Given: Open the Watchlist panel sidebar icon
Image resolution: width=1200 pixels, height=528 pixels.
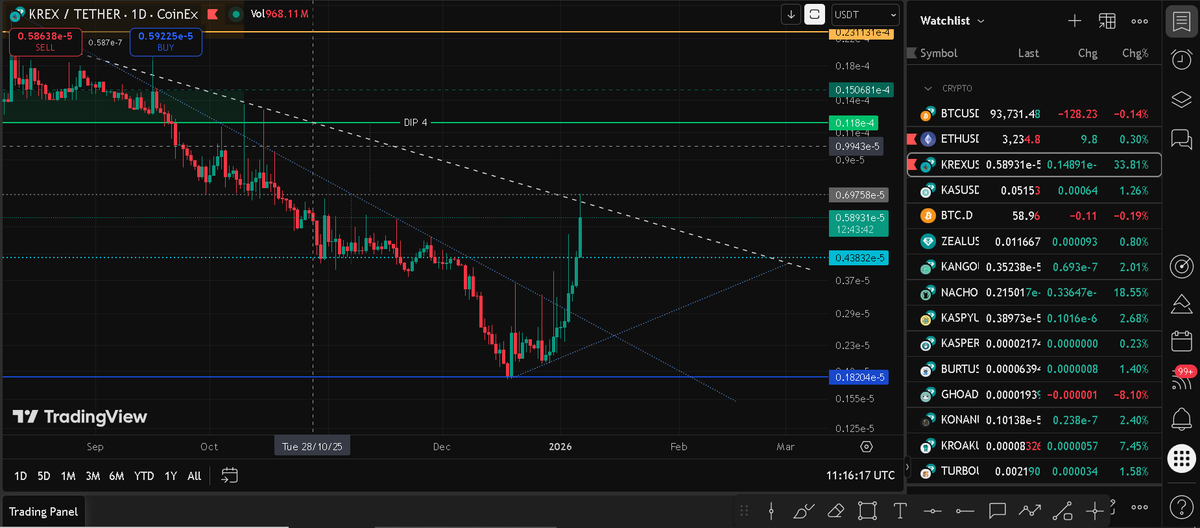Looking at the screenshot, I should (x=1181, y=21).
